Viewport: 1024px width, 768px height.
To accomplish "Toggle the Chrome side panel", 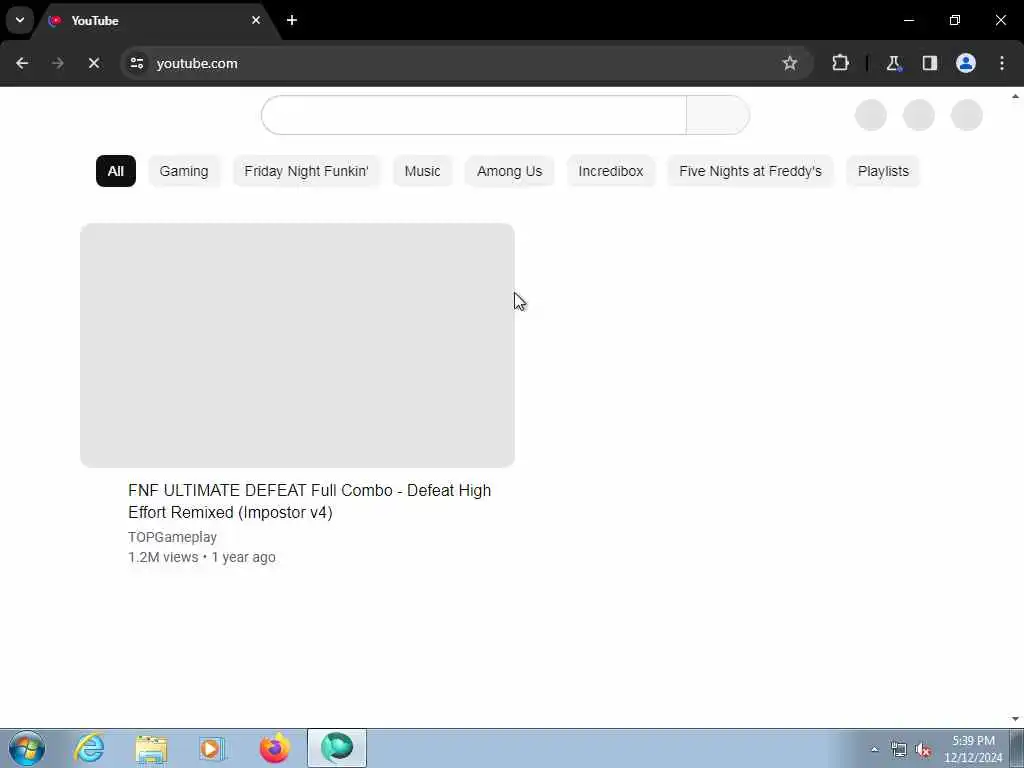I will tap(929, 63).
